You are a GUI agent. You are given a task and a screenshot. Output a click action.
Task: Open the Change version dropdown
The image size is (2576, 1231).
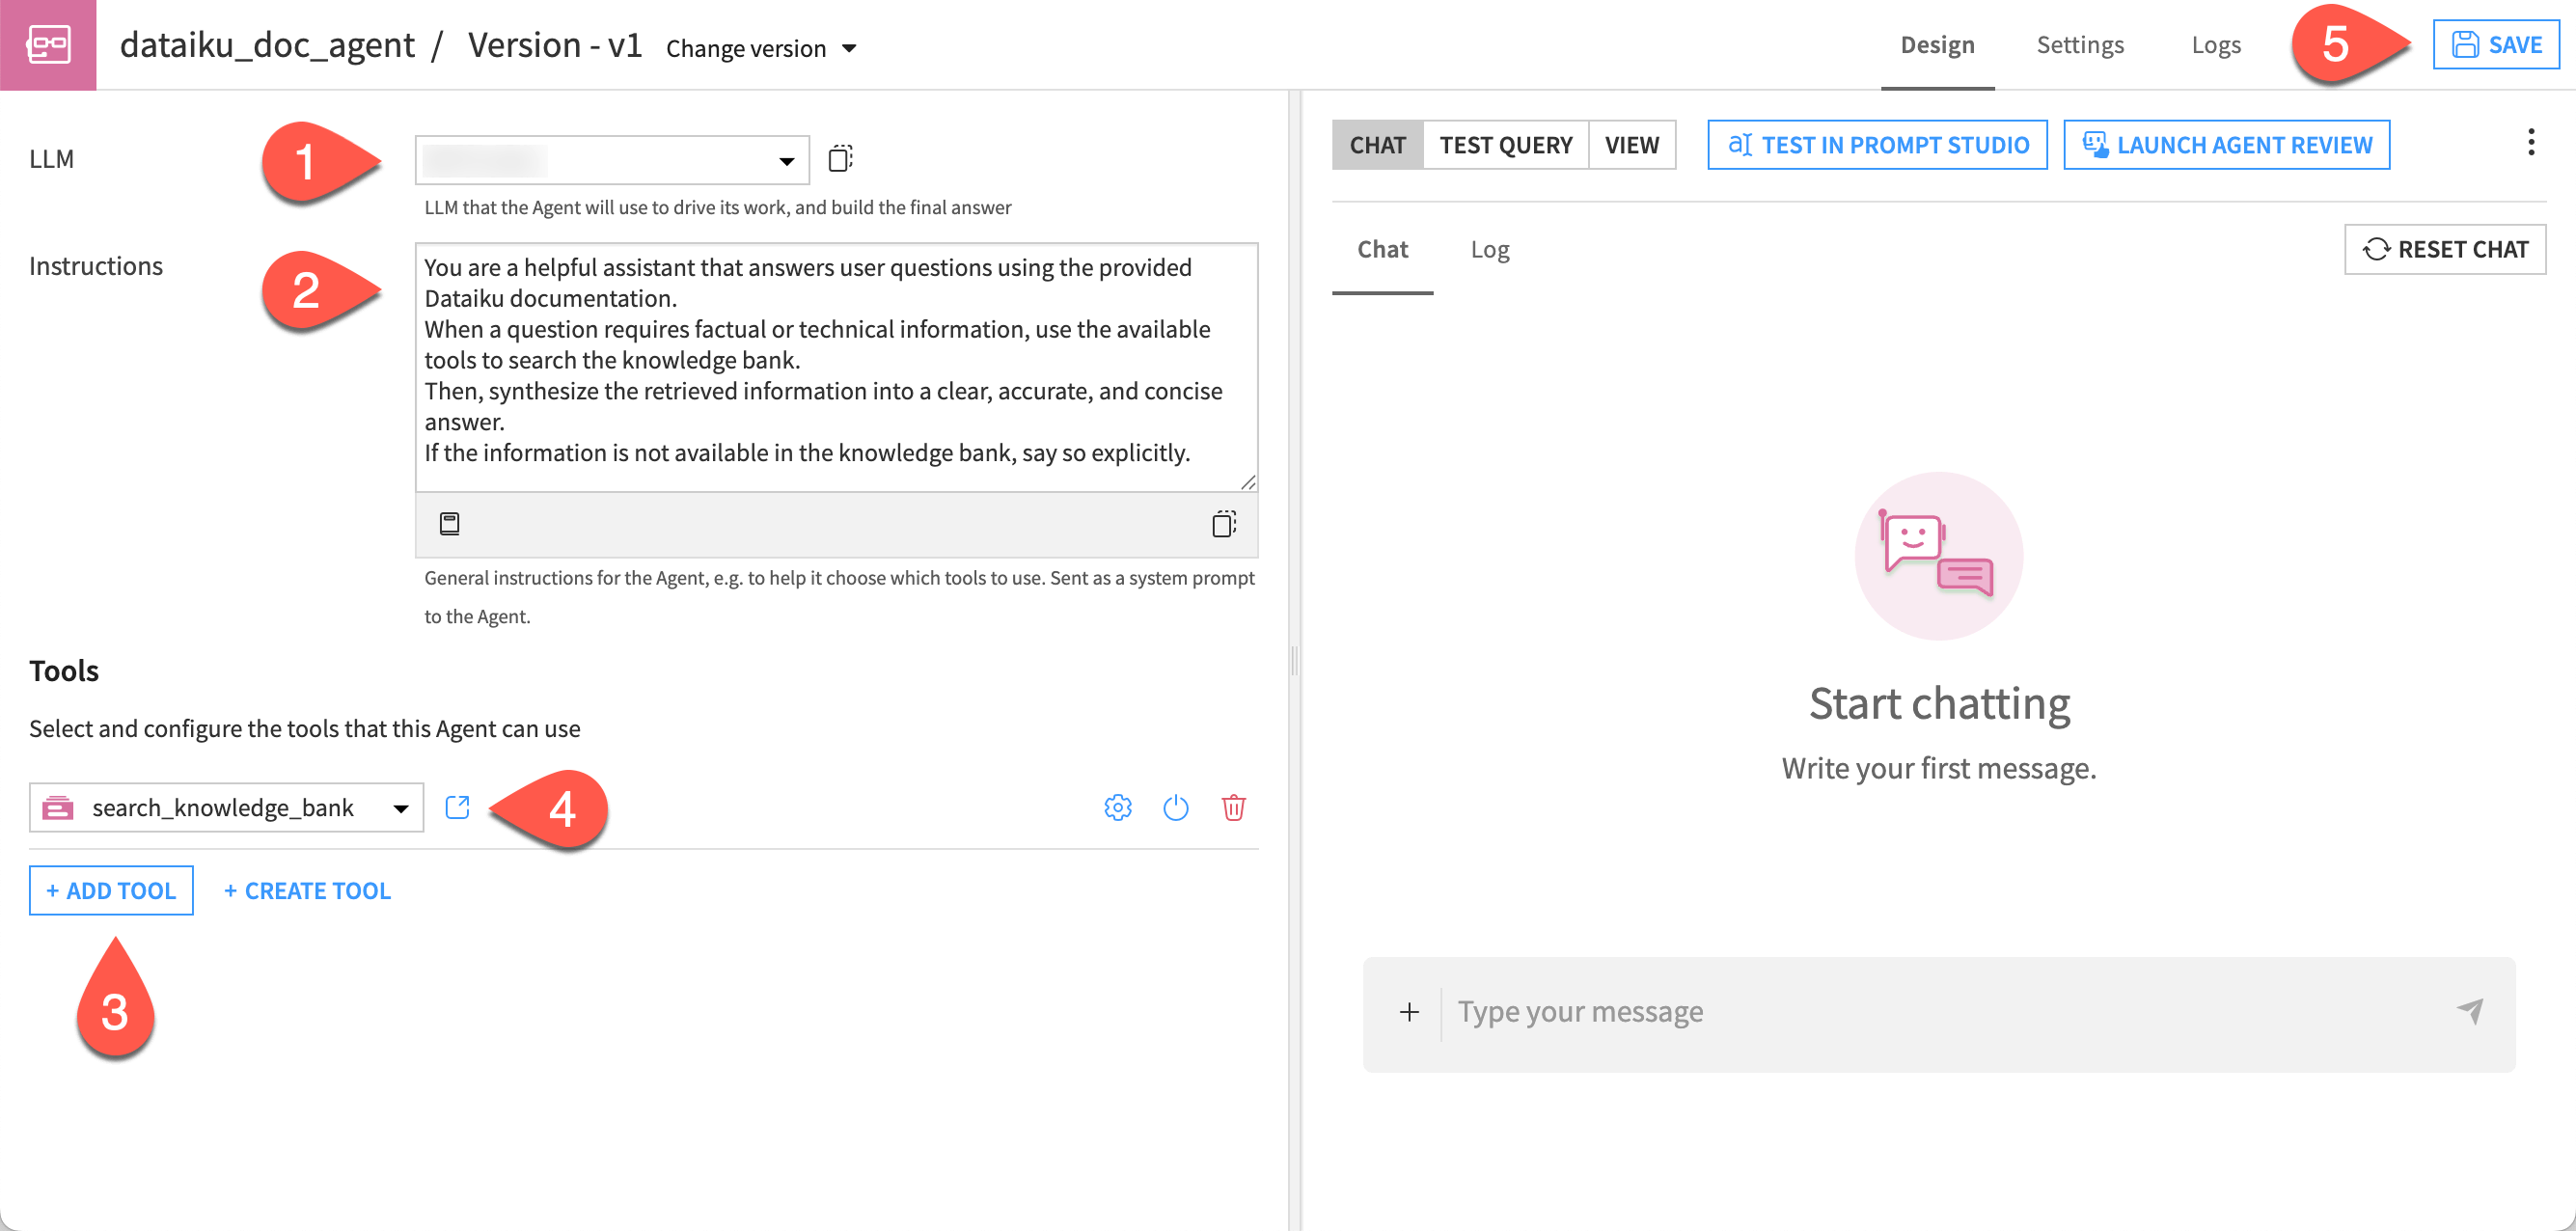760,47
